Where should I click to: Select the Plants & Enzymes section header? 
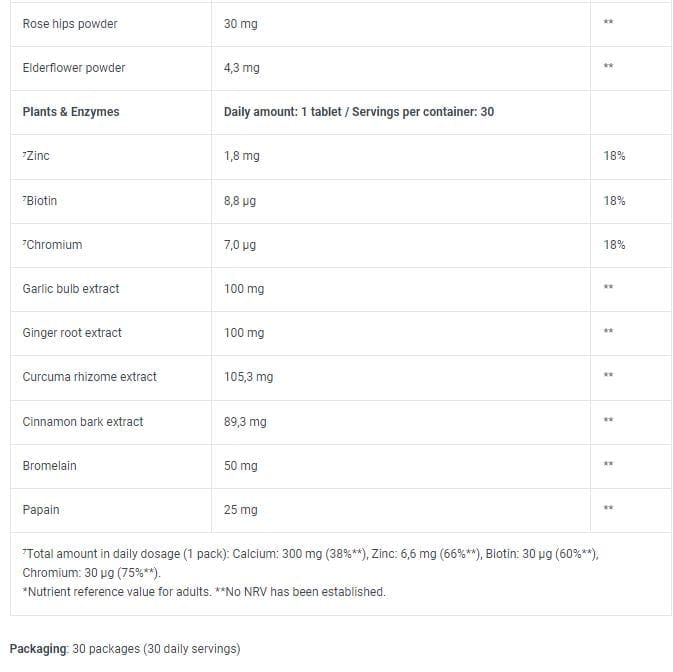(x=70, y=112)
